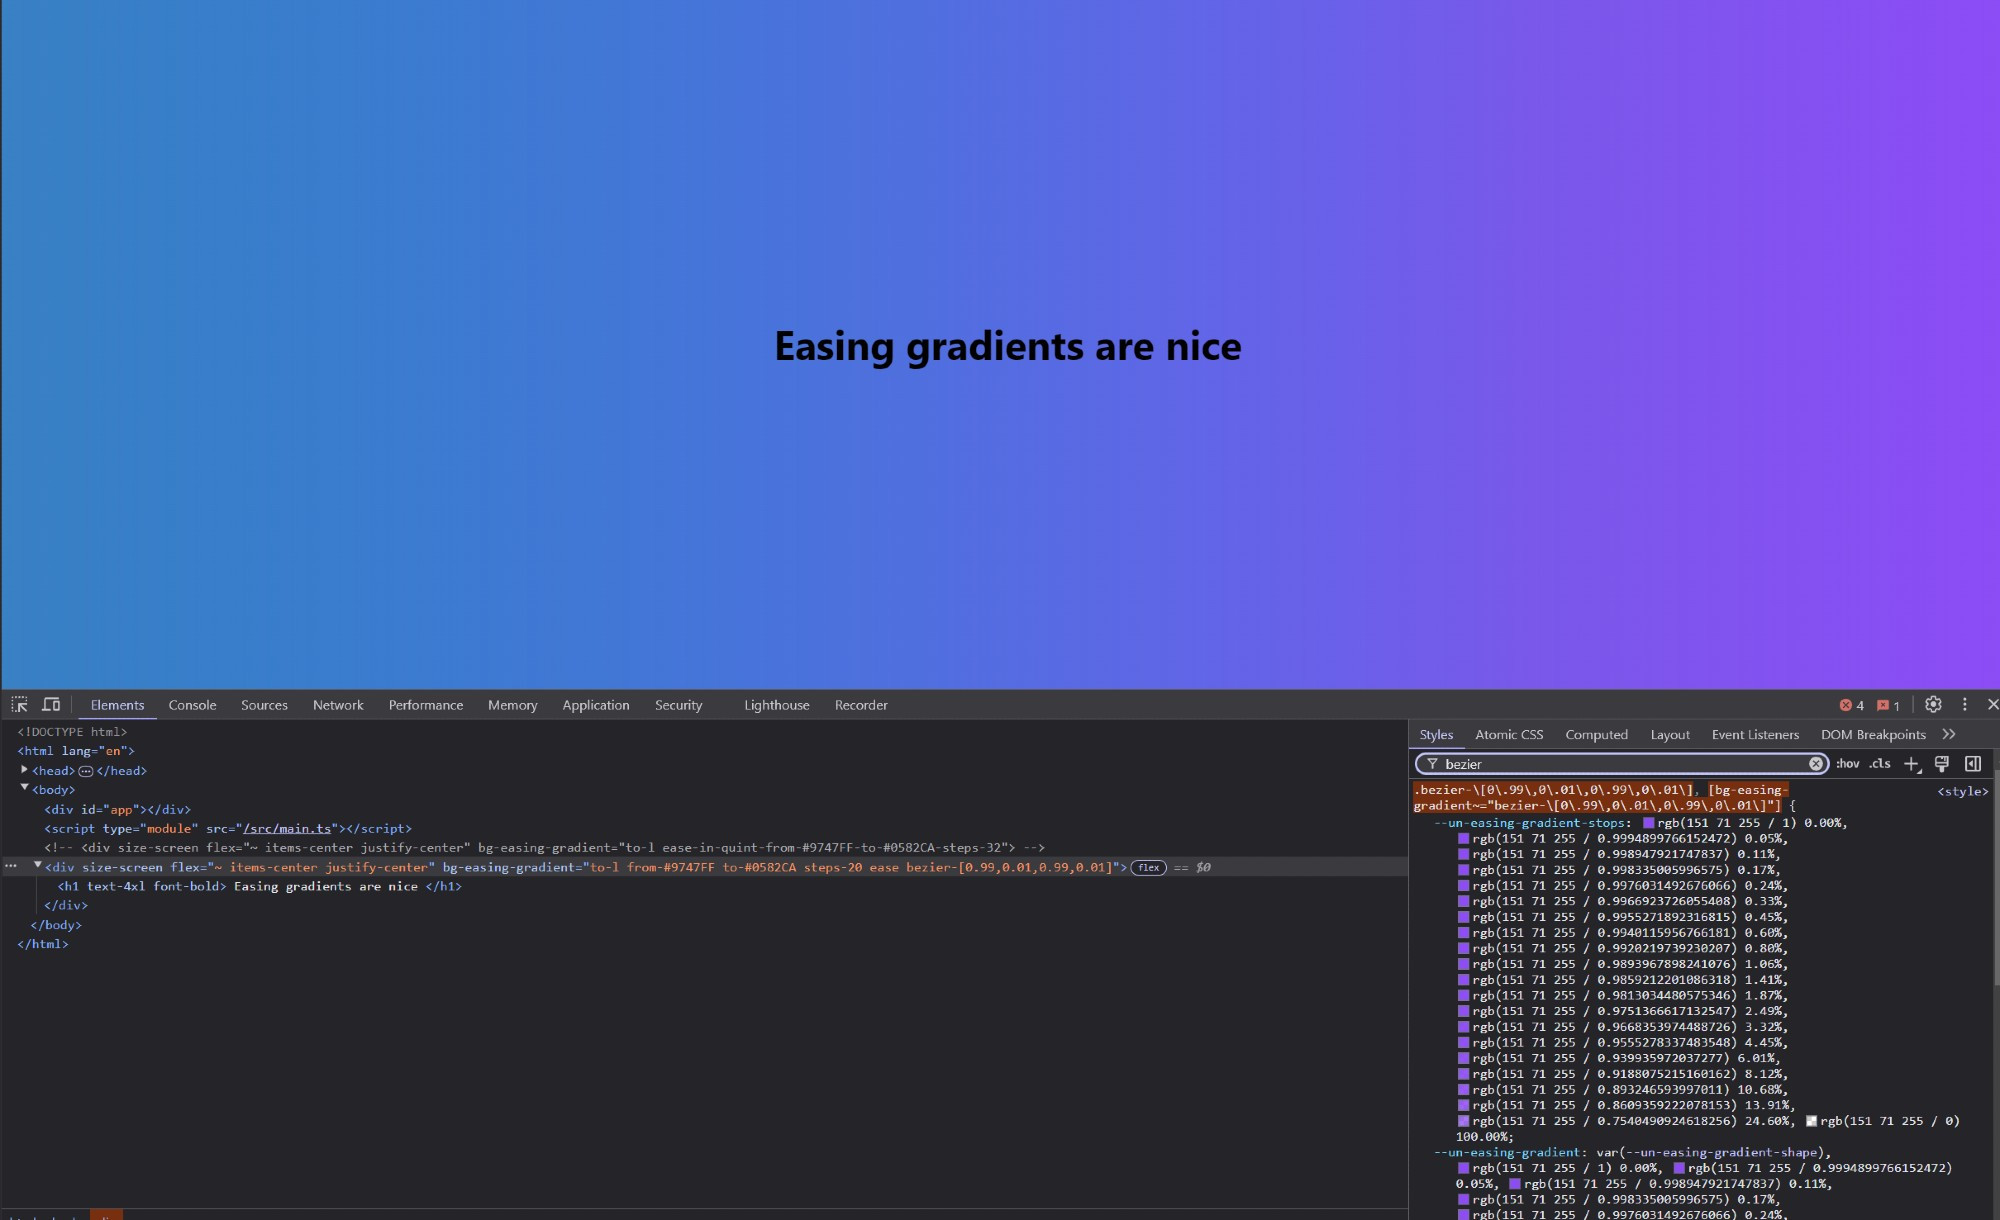The height and width of the screenshot is (1220, 2000).
Task: Select the commented-out div line
Action: [544, 848]
